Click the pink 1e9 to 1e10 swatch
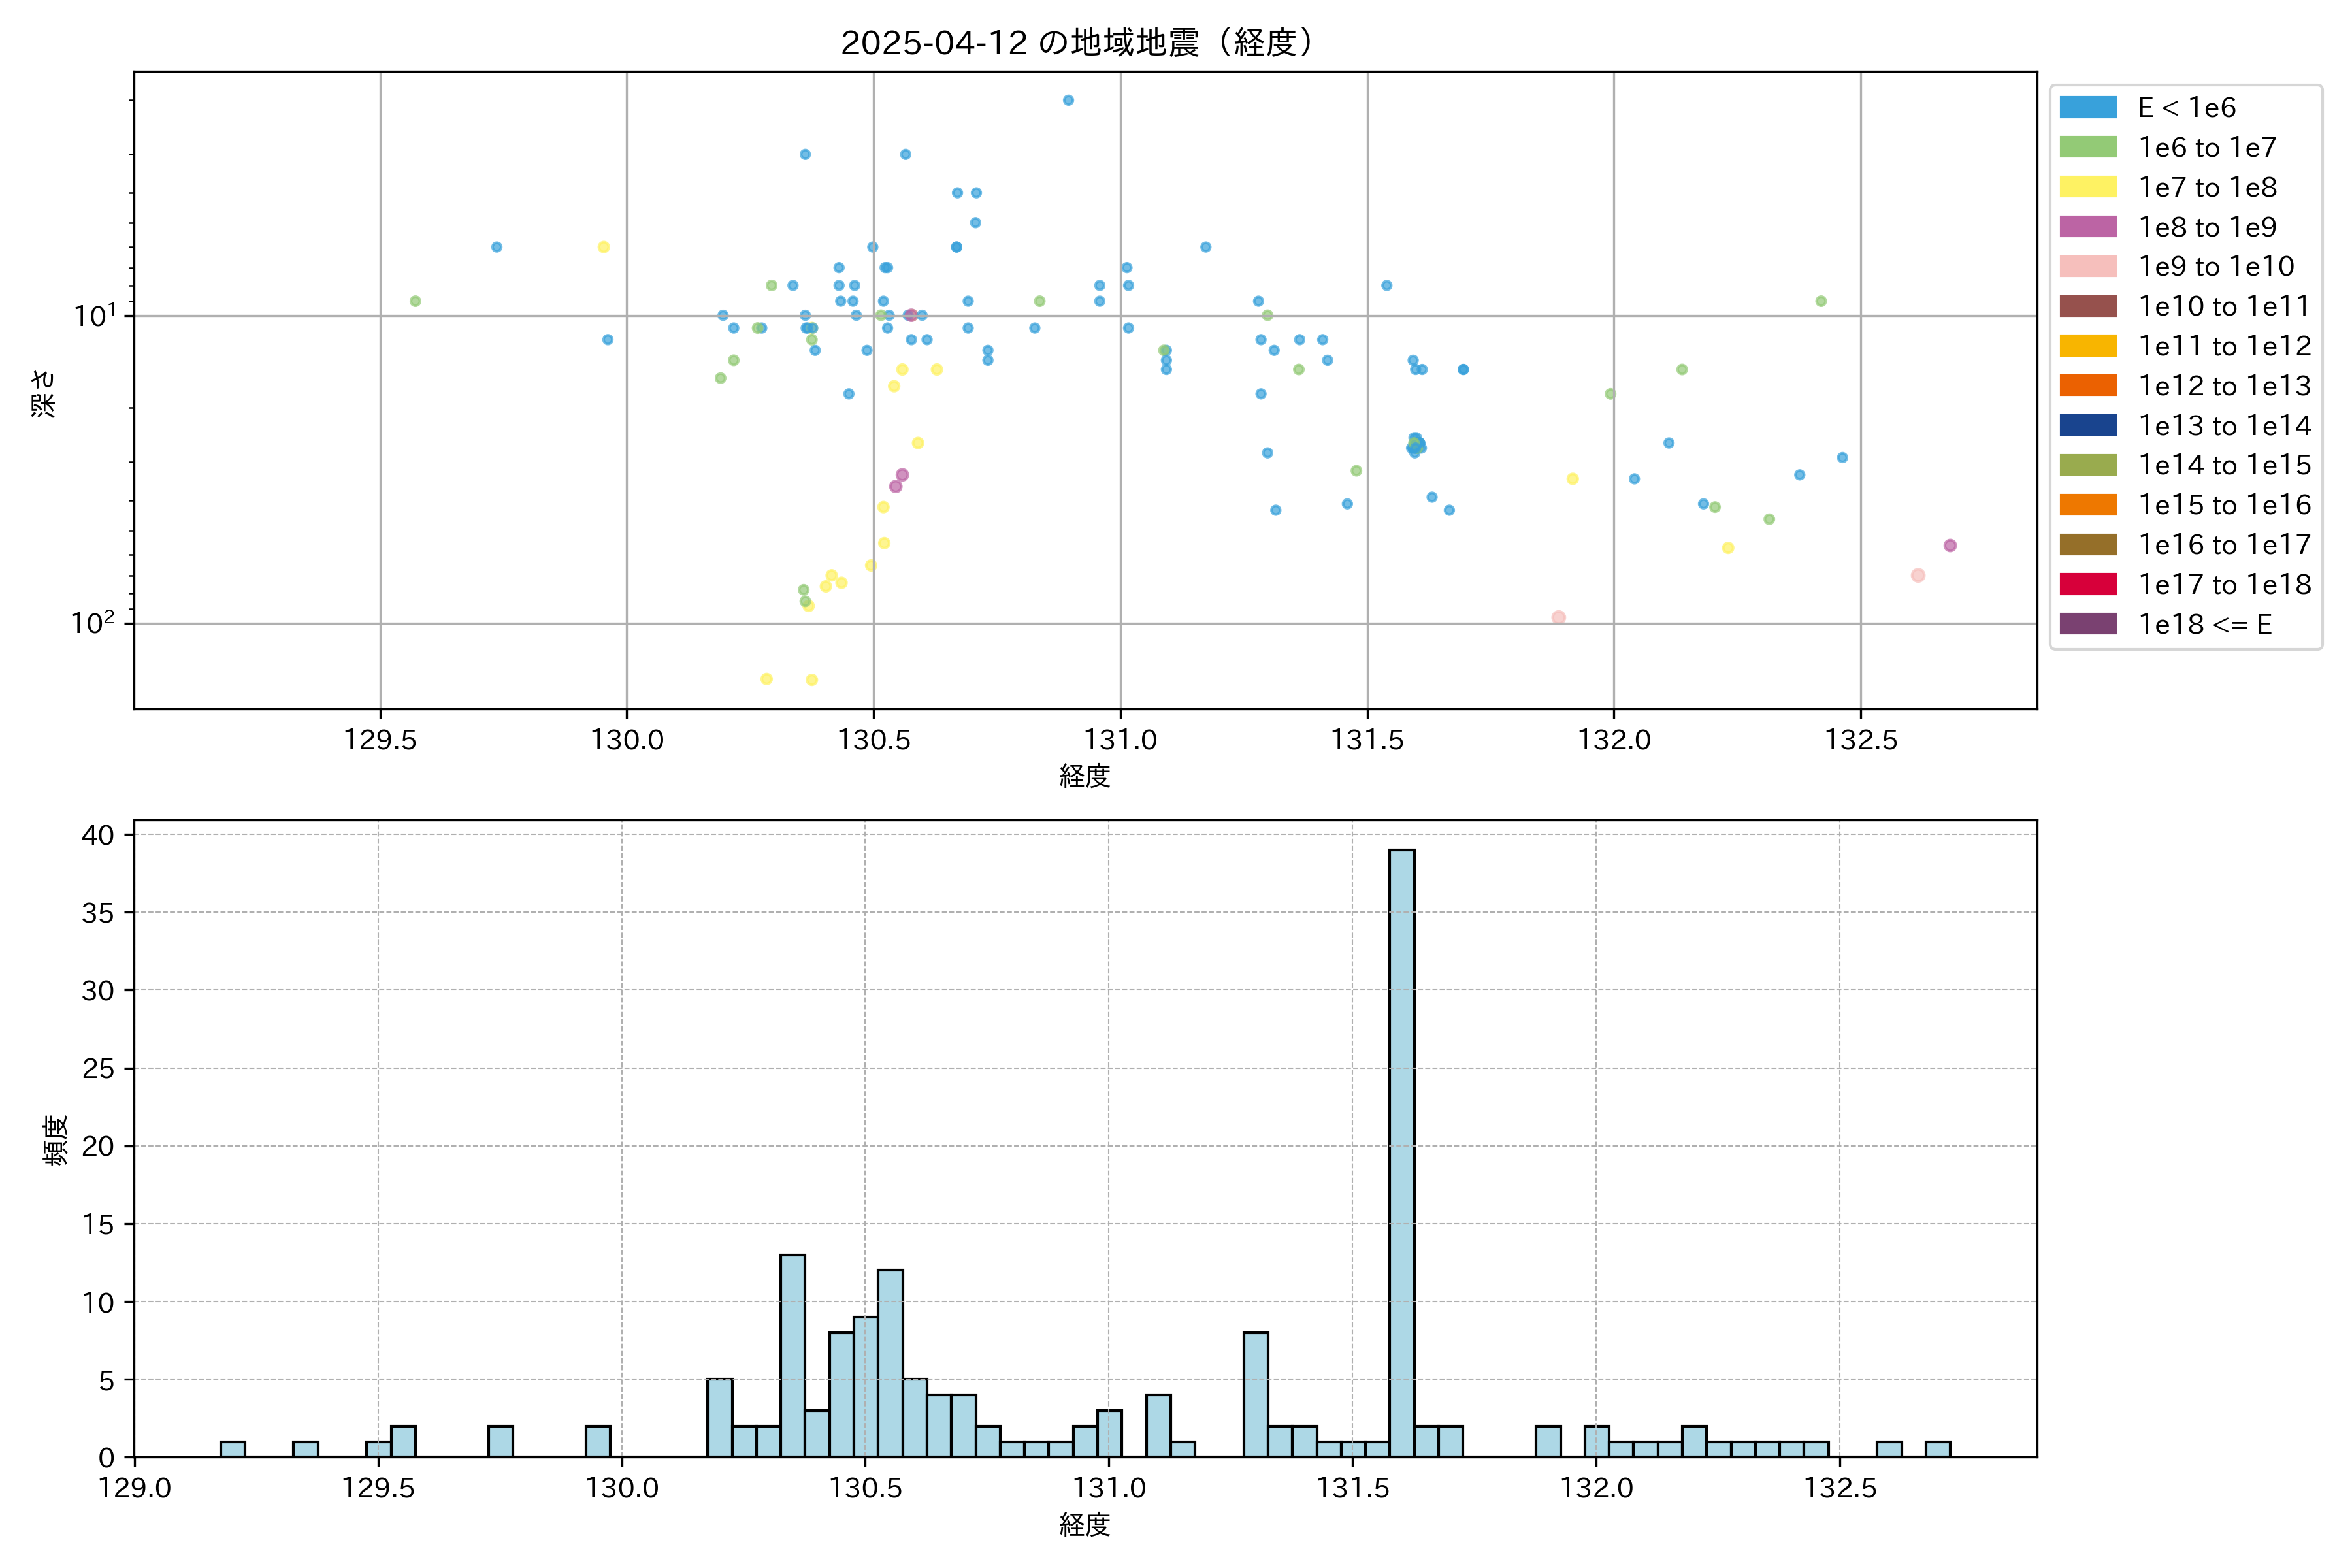 click(x=2088, y=267)
